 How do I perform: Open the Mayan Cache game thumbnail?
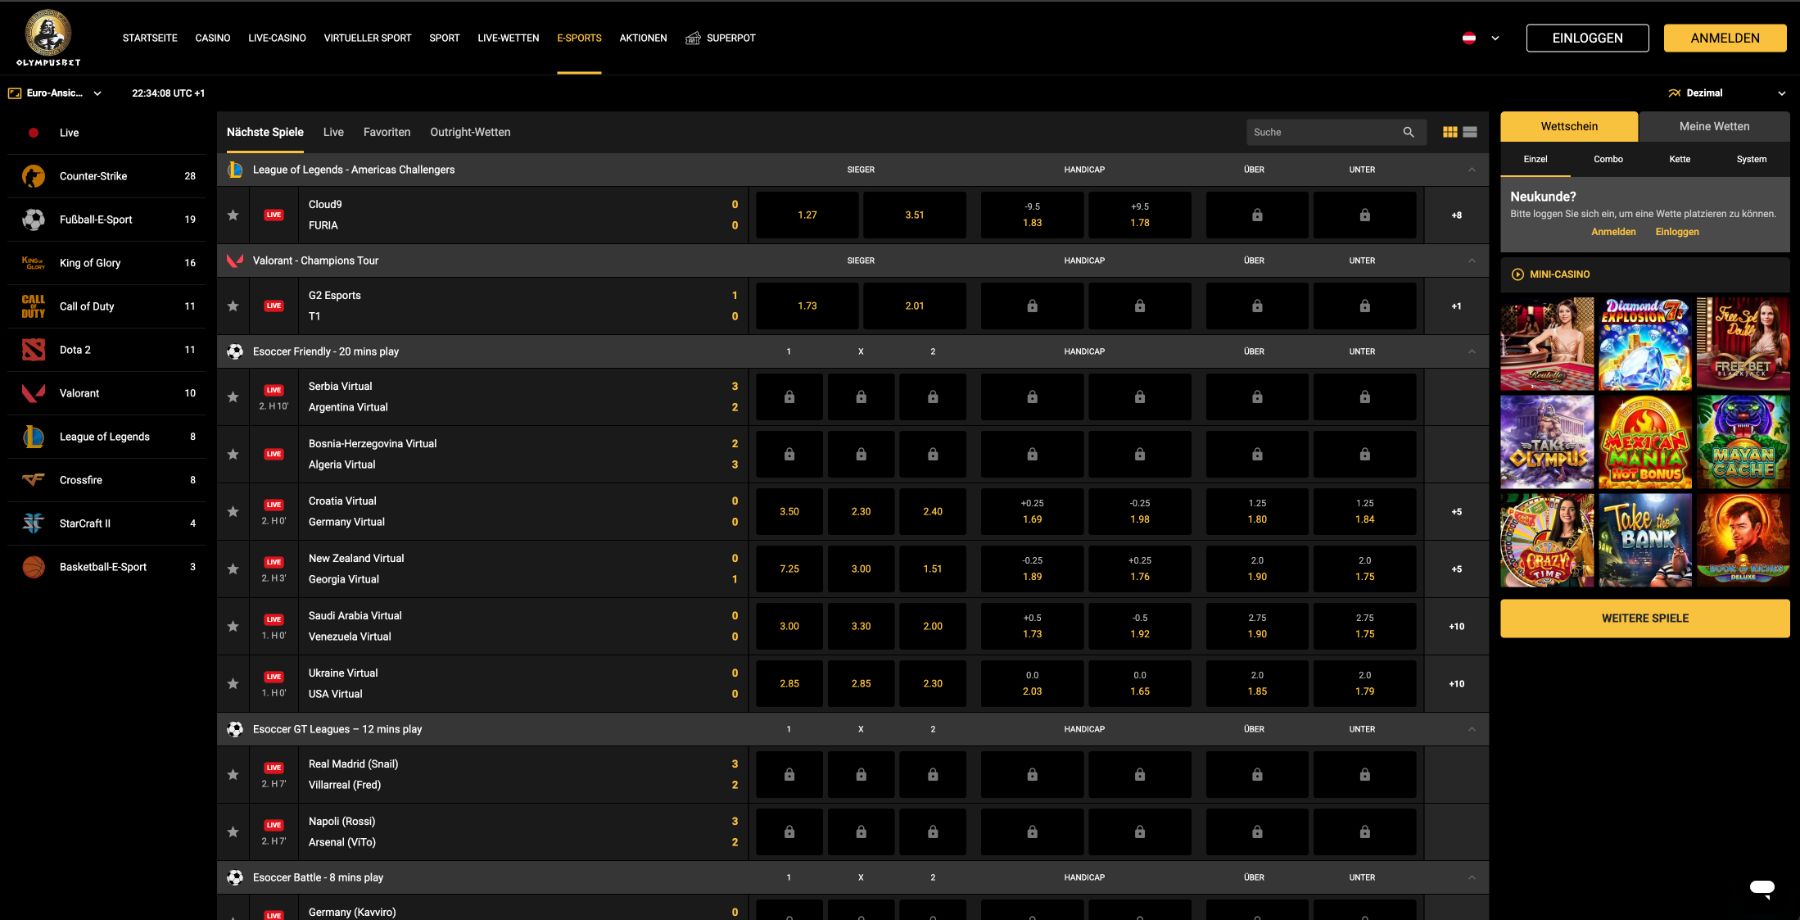tap(1743, 442)
